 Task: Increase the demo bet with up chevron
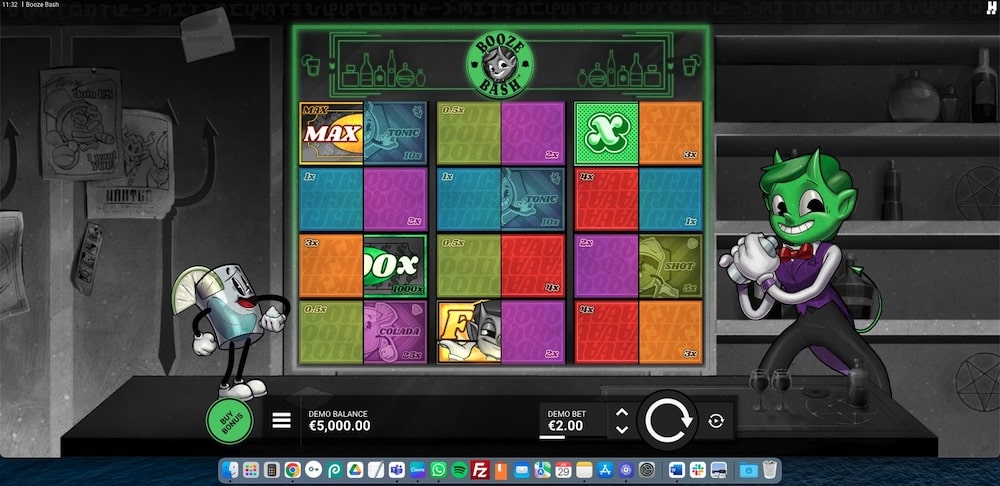coord(622,413)
